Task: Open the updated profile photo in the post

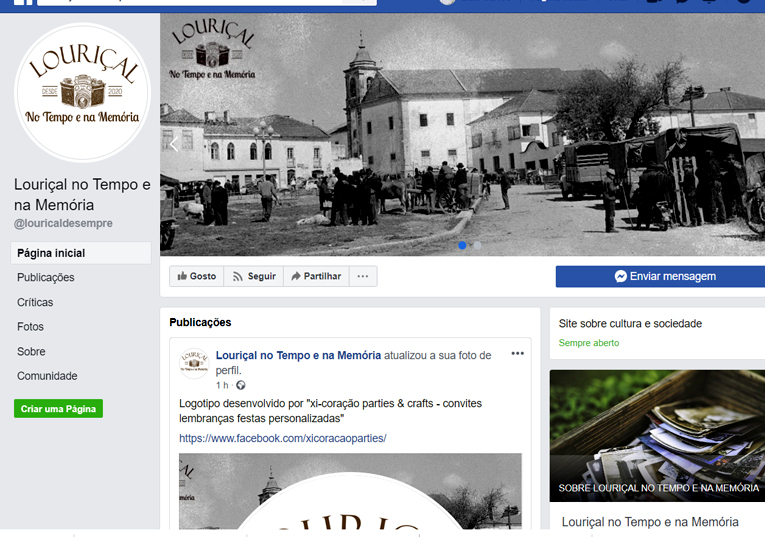Action: point(350,491)
